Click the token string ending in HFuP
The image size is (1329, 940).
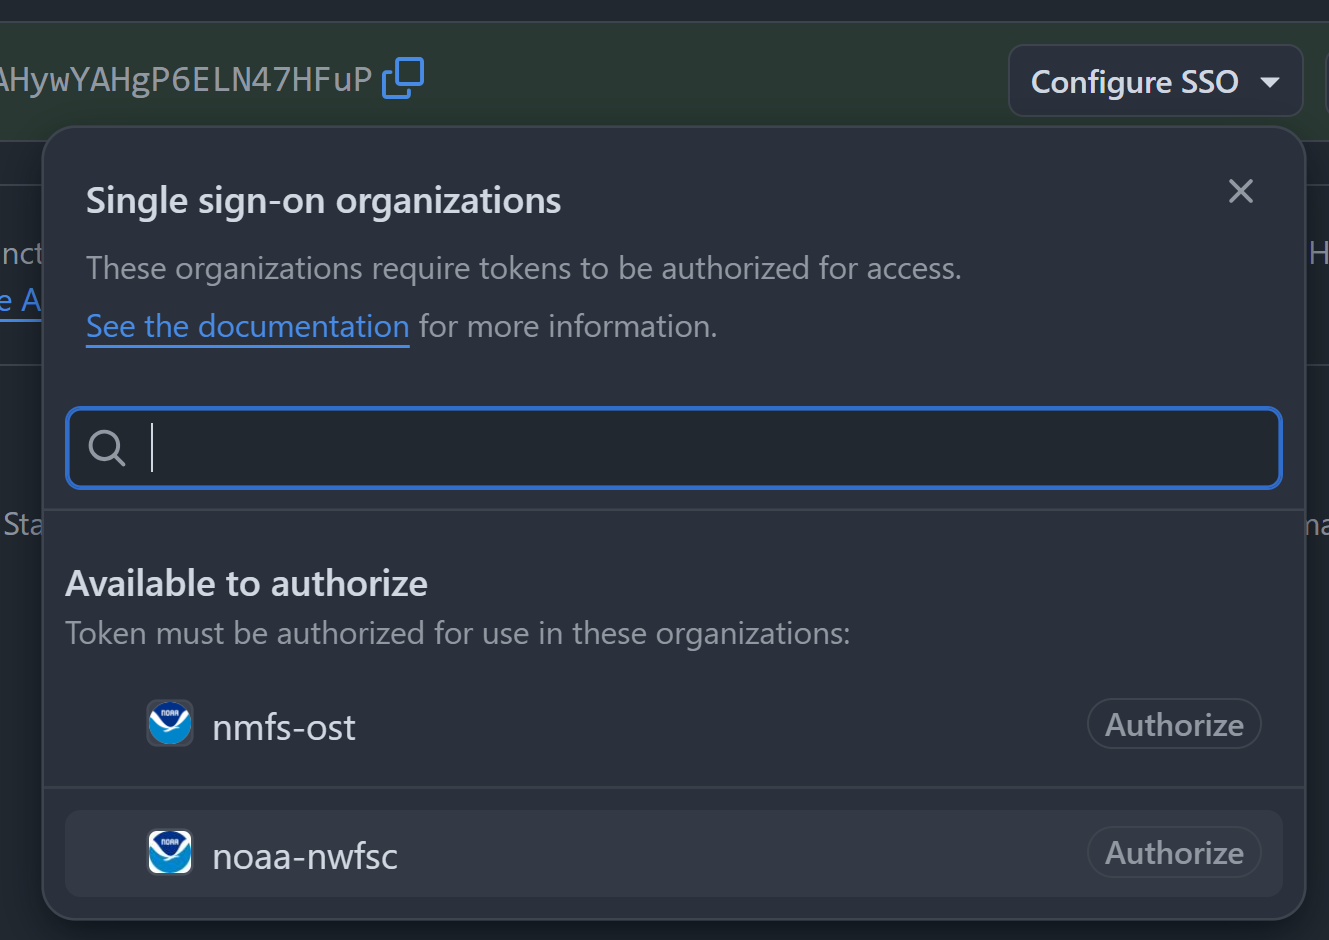(x=186, y=79)
